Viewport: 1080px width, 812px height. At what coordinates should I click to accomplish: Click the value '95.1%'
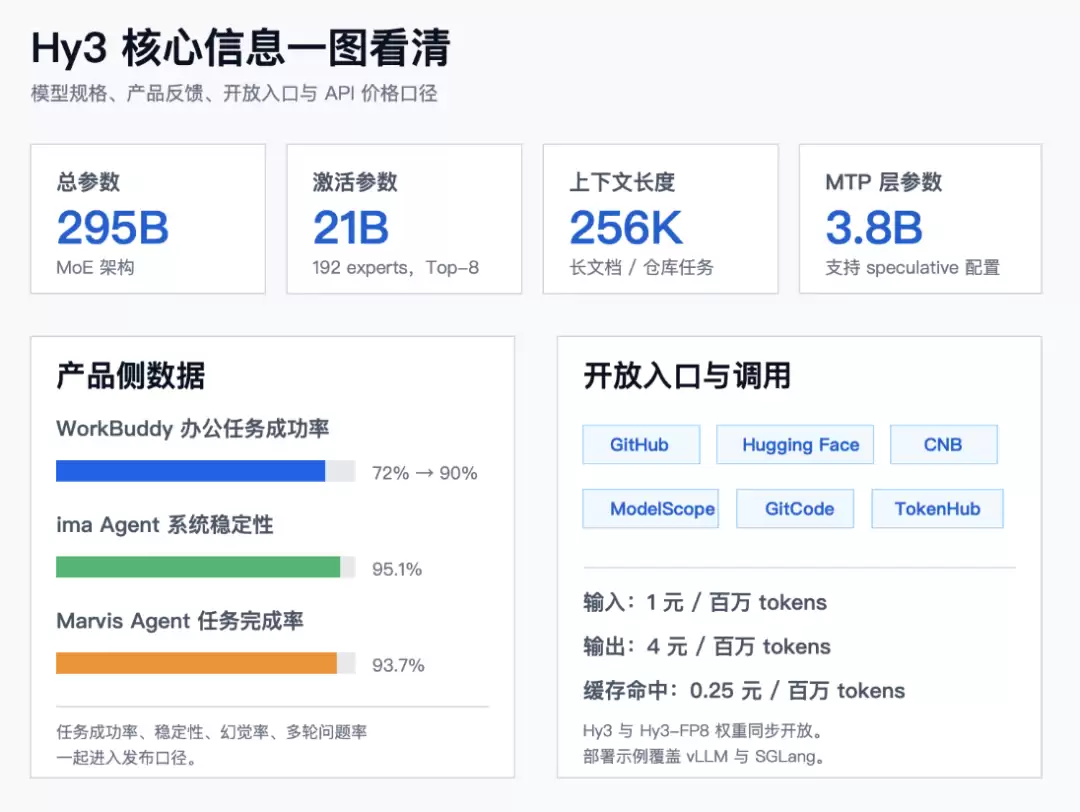point(397,570)
